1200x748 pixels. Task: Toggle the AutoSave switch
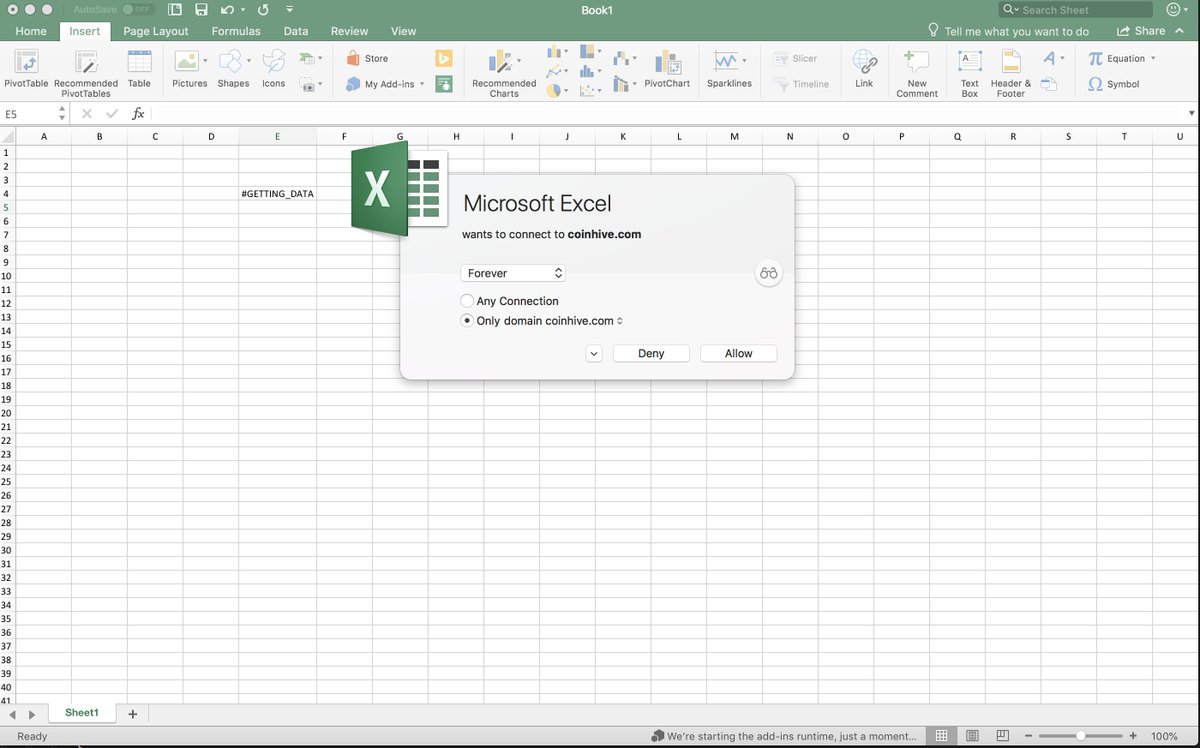[x=140, y=10]
